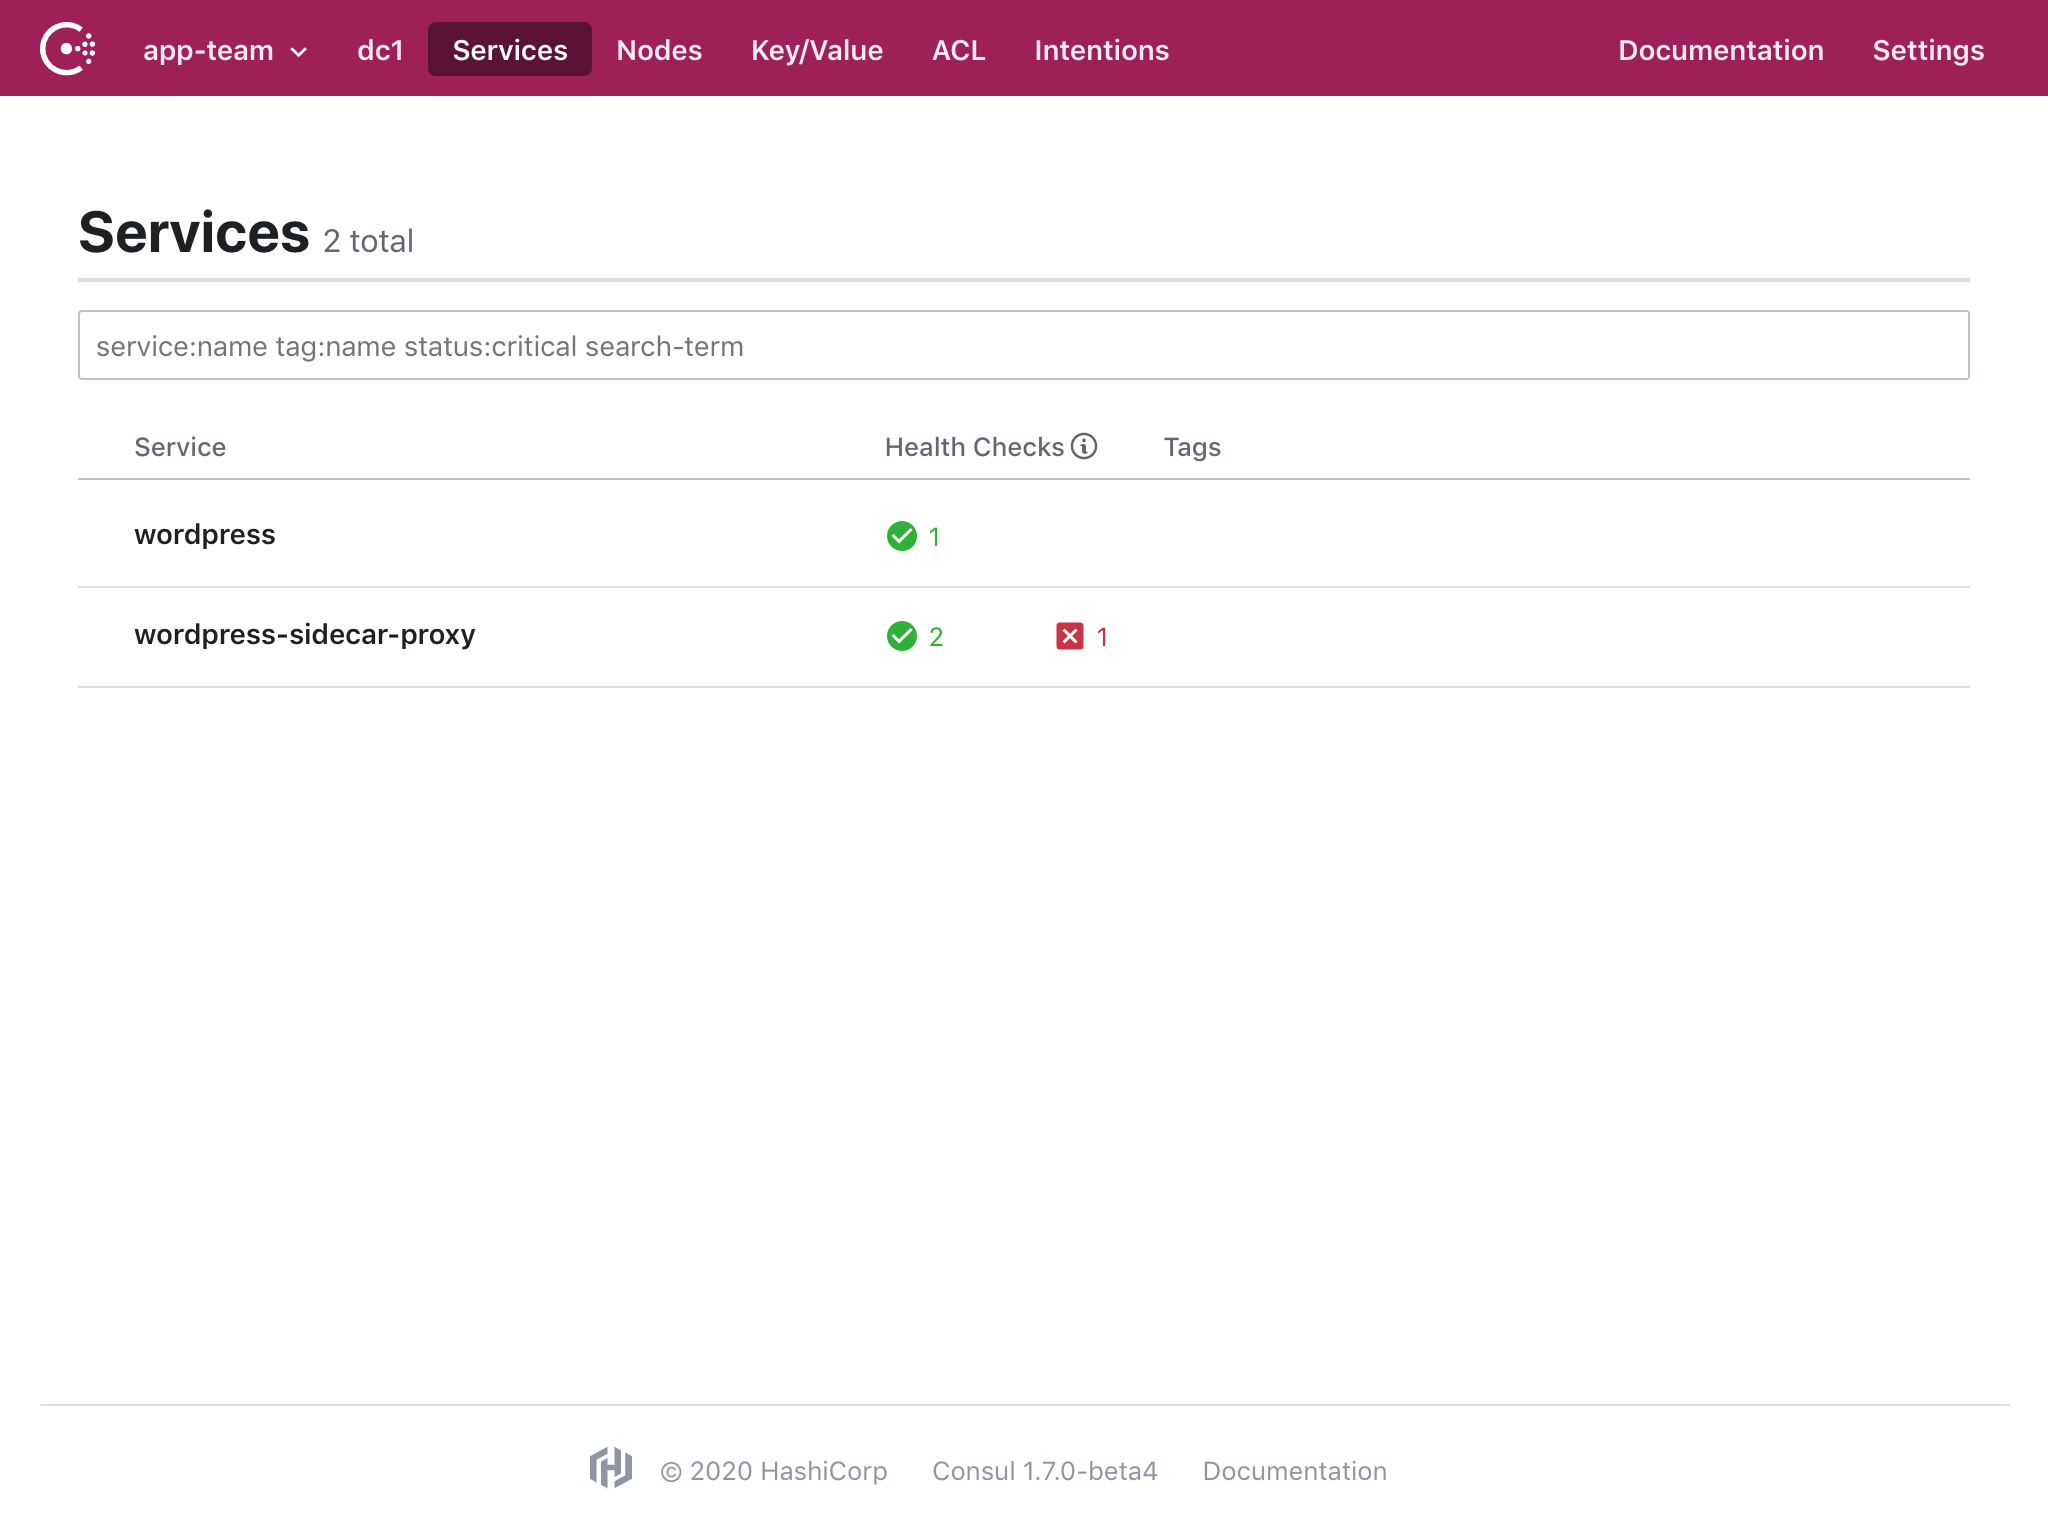Click the Service column header

[x=180, y=447]
